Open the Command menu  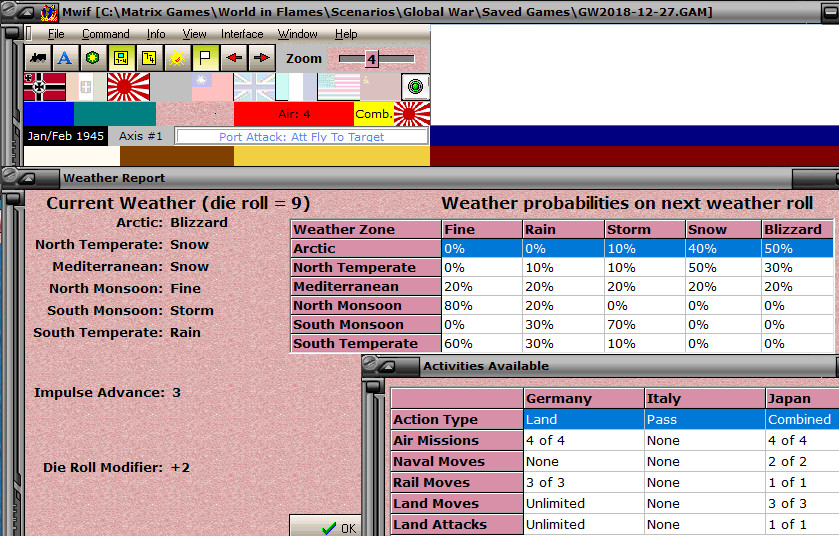pyautogui.click(x=106, y=34)
